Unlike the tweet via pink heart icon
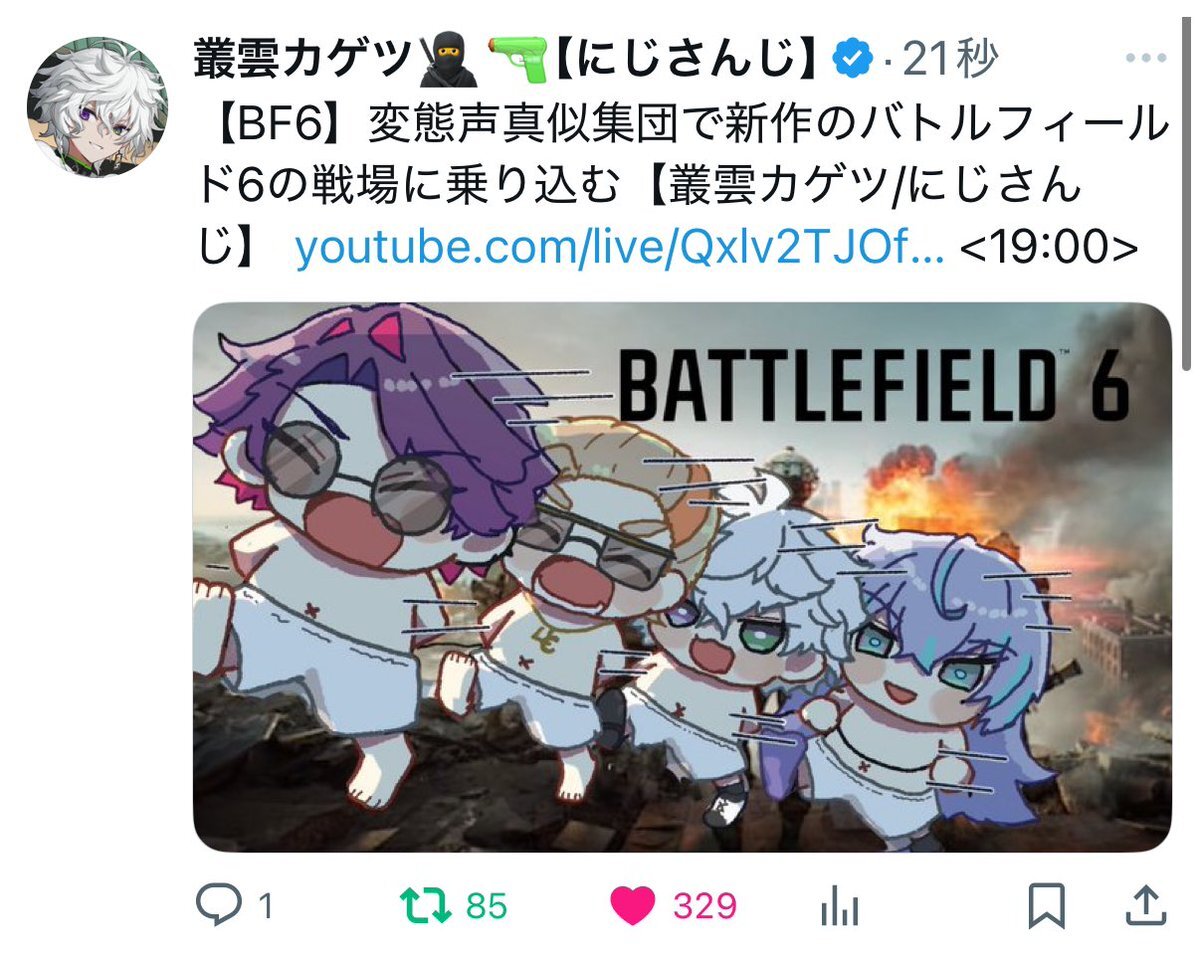 point(633,907)
